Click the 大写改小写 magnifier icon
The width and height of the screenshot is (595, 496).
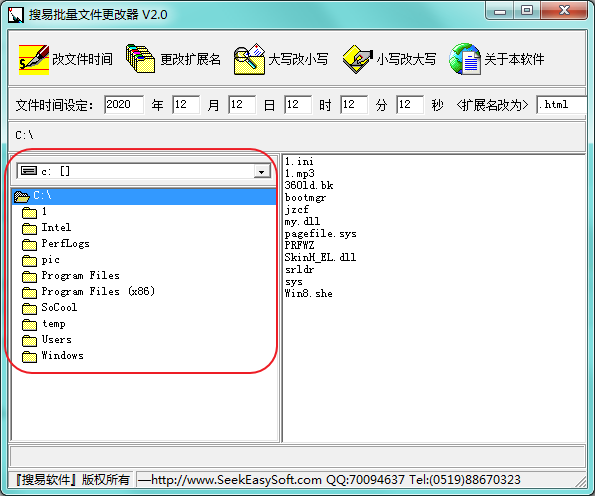[x=249, y=59]
